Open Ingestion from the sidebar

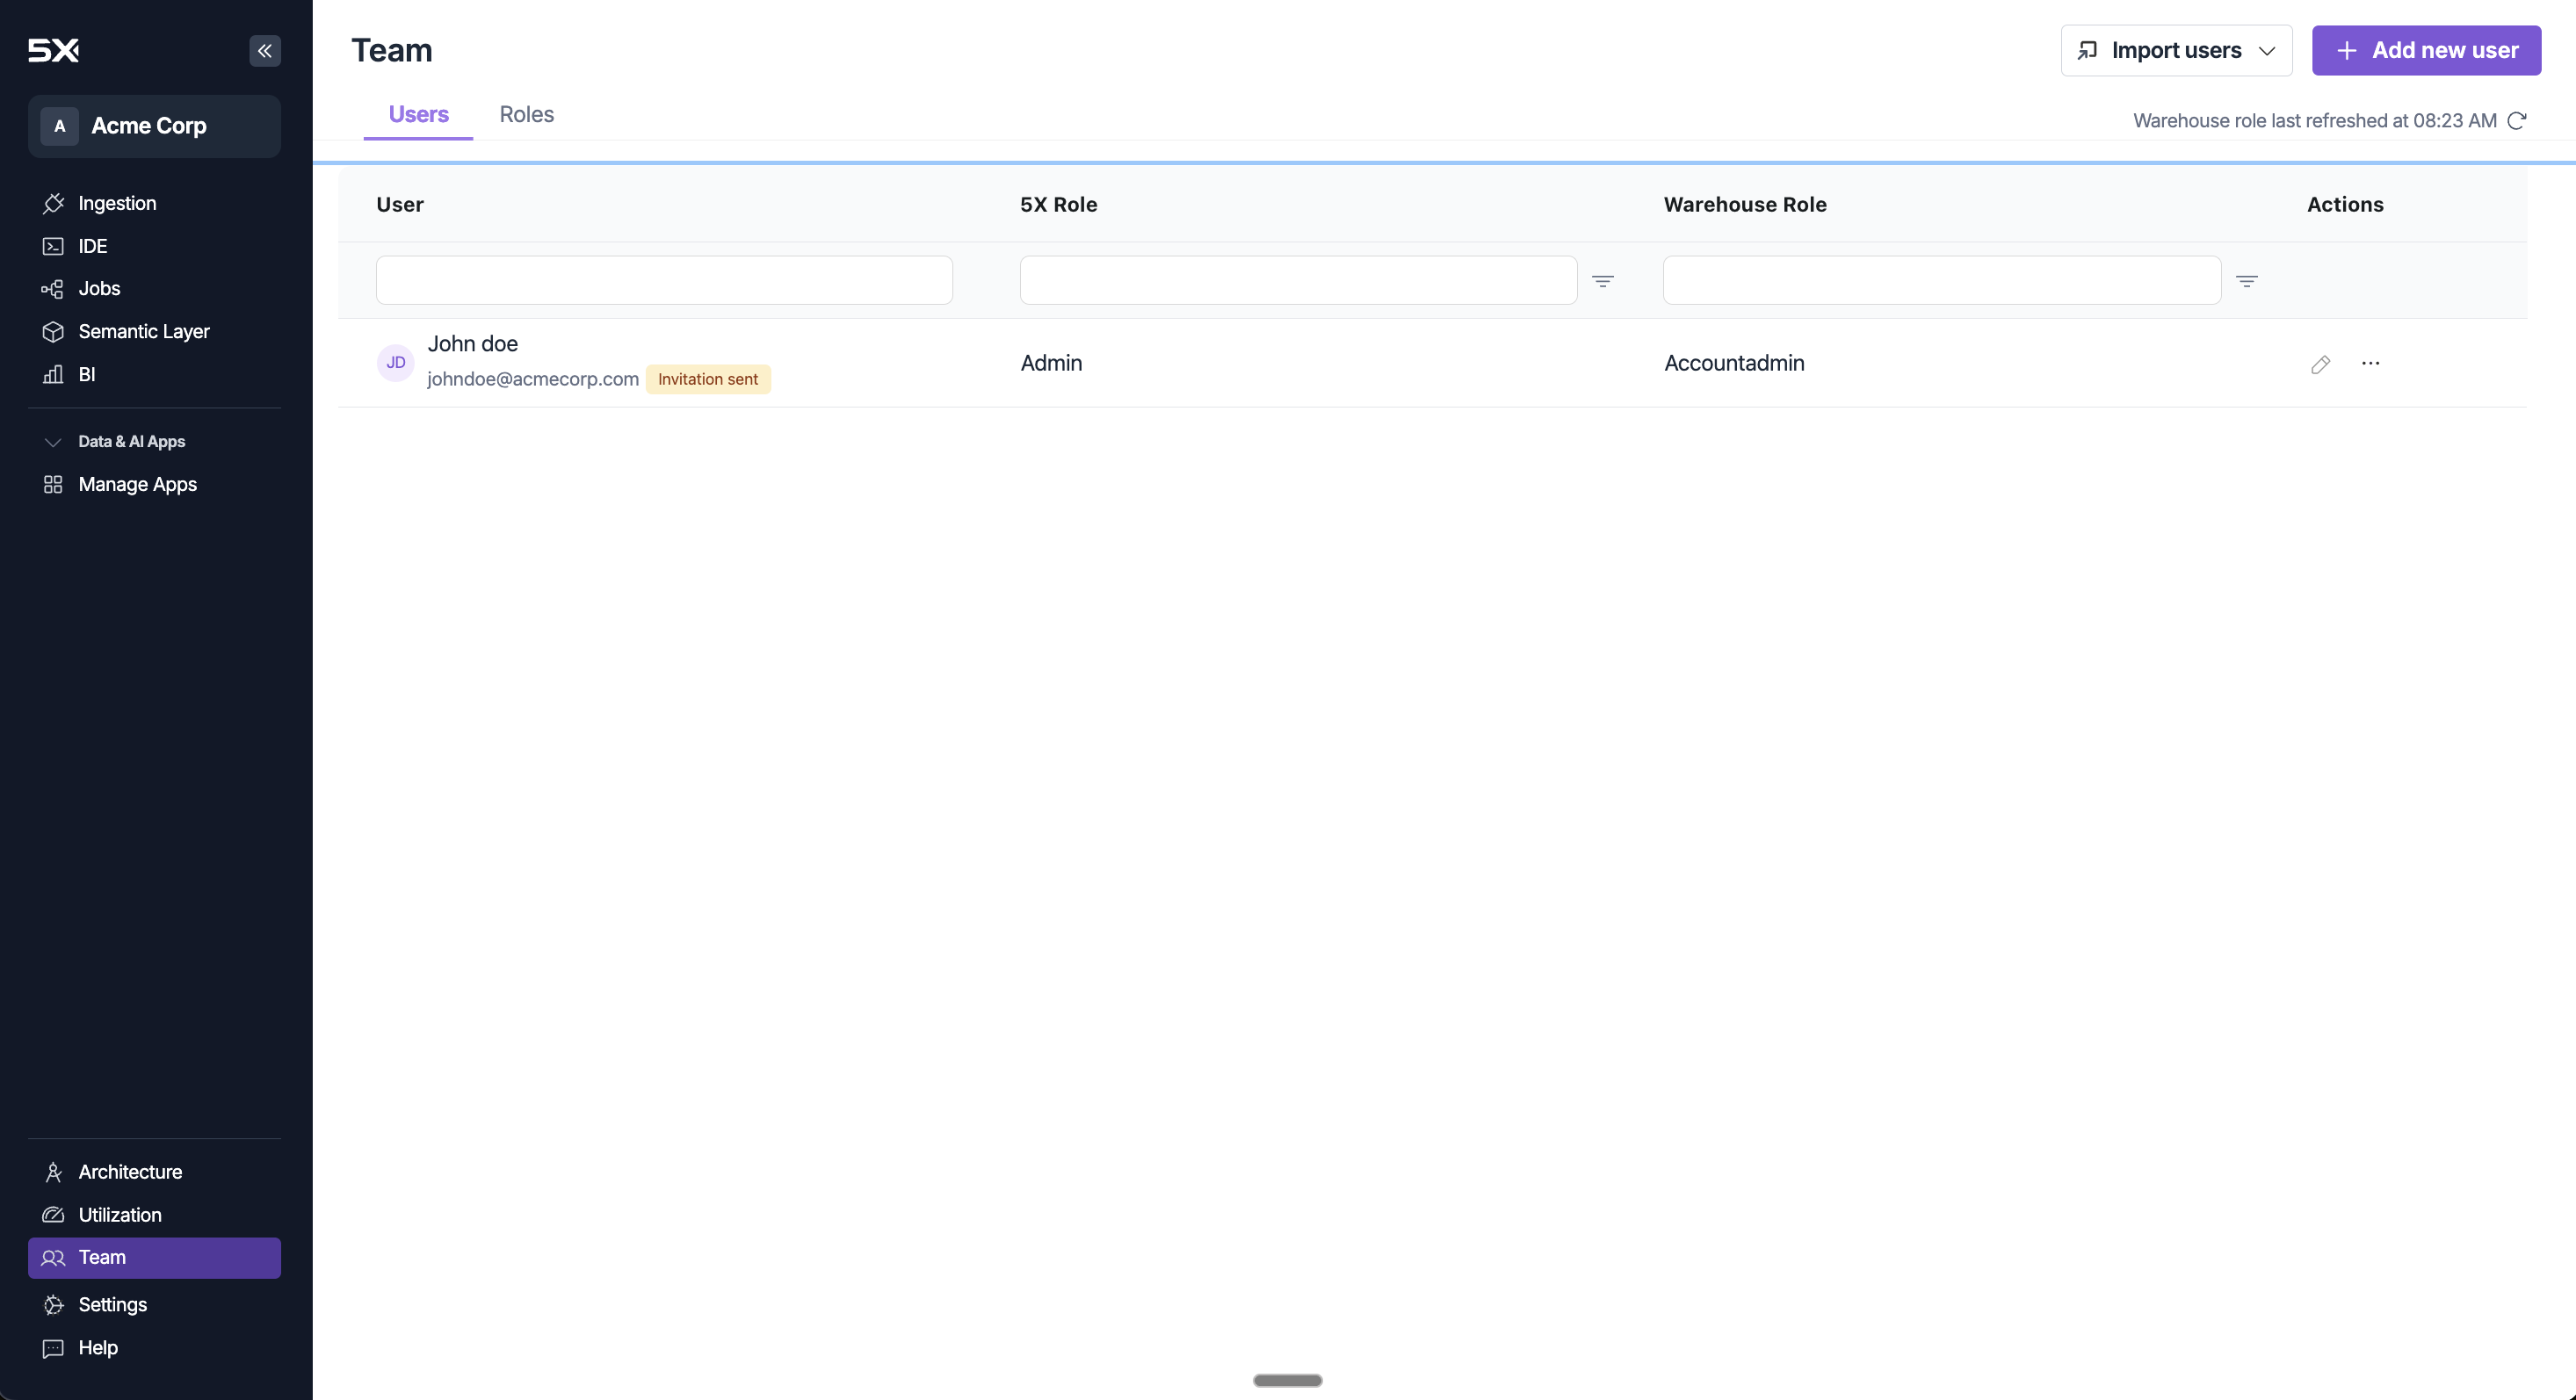point(117,203)
